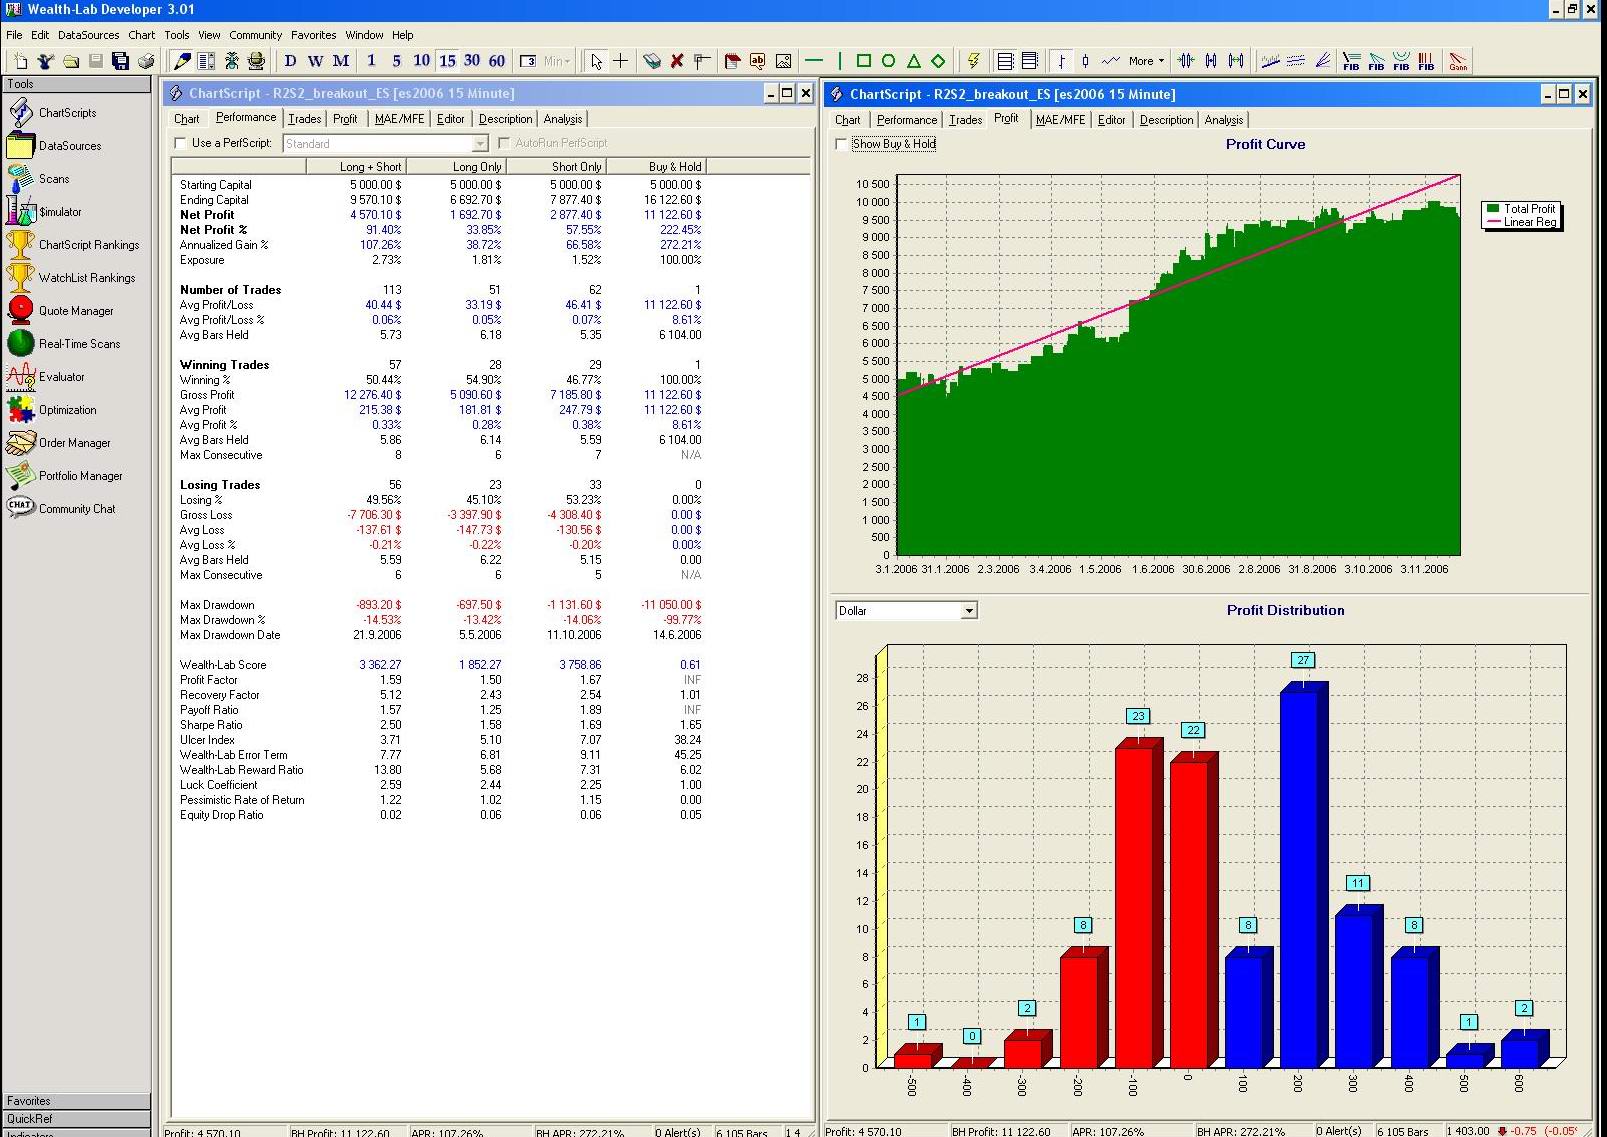Click the QuickRef panel button in sidebar
Viewport: 1607px width, 1137px height.
point(76,1119)
